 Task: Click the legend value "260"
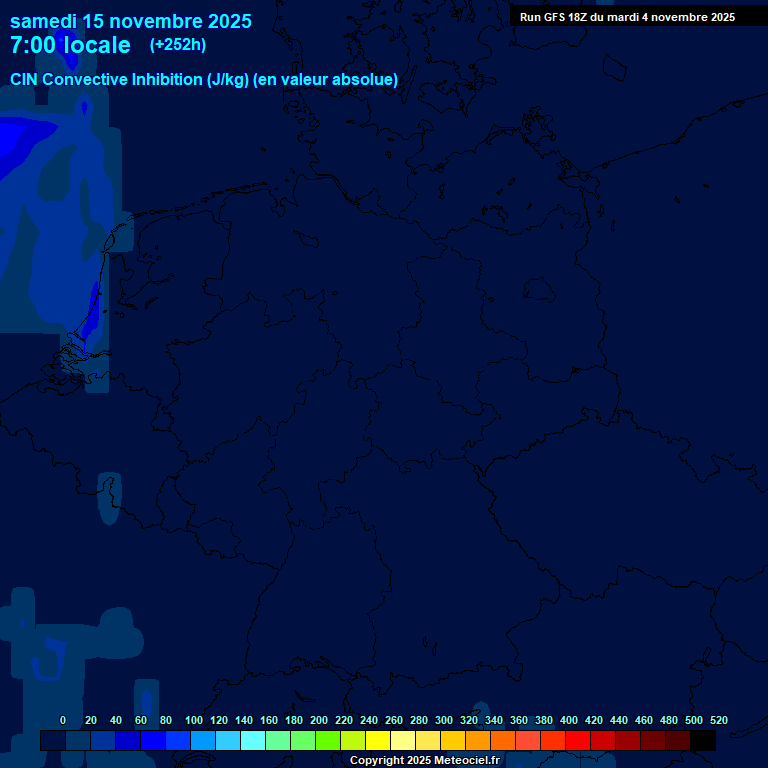[x=394, y=720]
